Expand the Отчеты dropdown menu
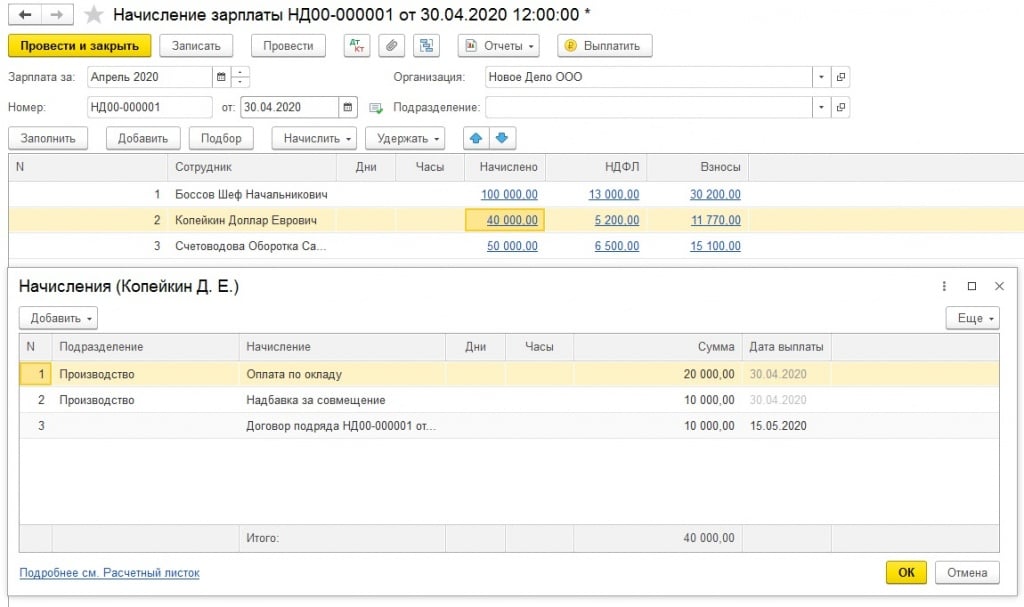Viewport: 1024px width, 607px height. coord(498,46)
